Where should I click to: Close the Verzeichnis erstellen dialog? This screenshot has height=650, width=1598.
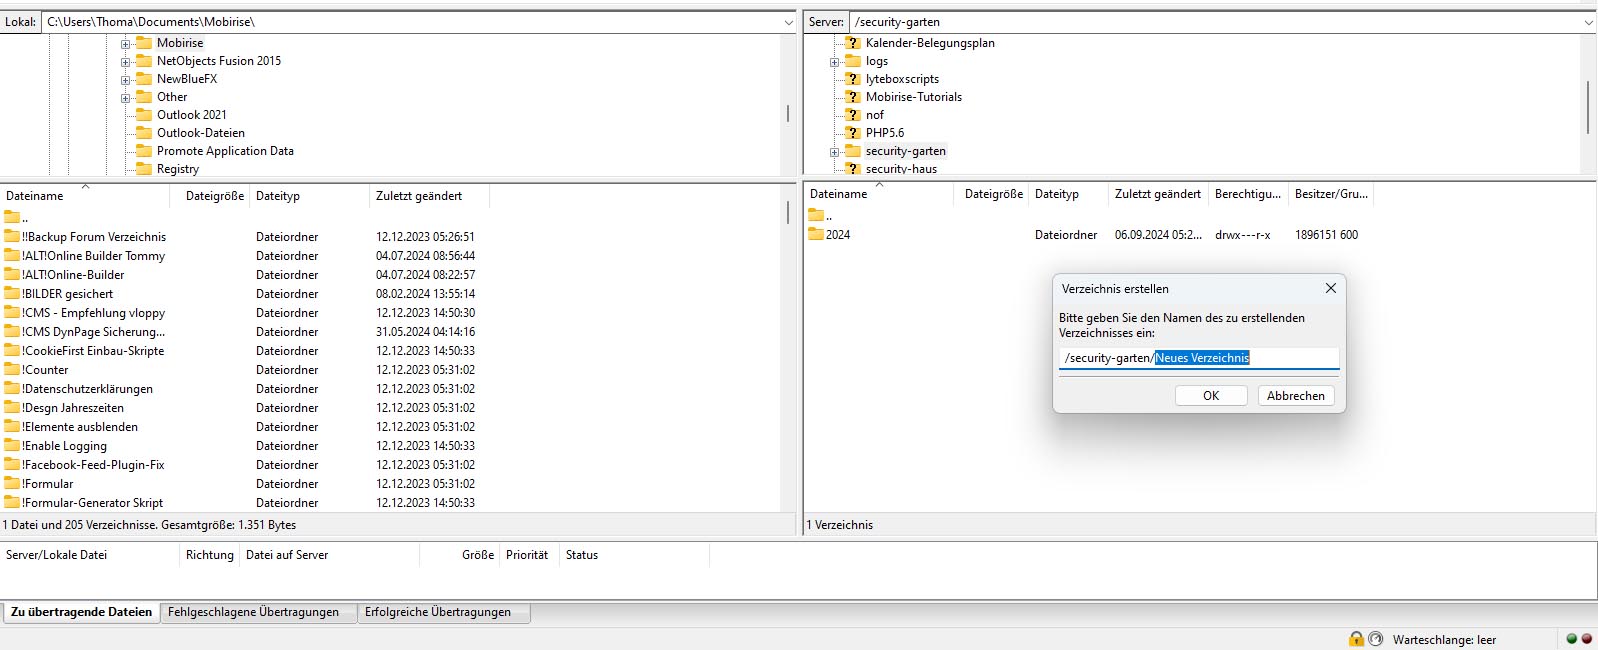pos(1330,288)
